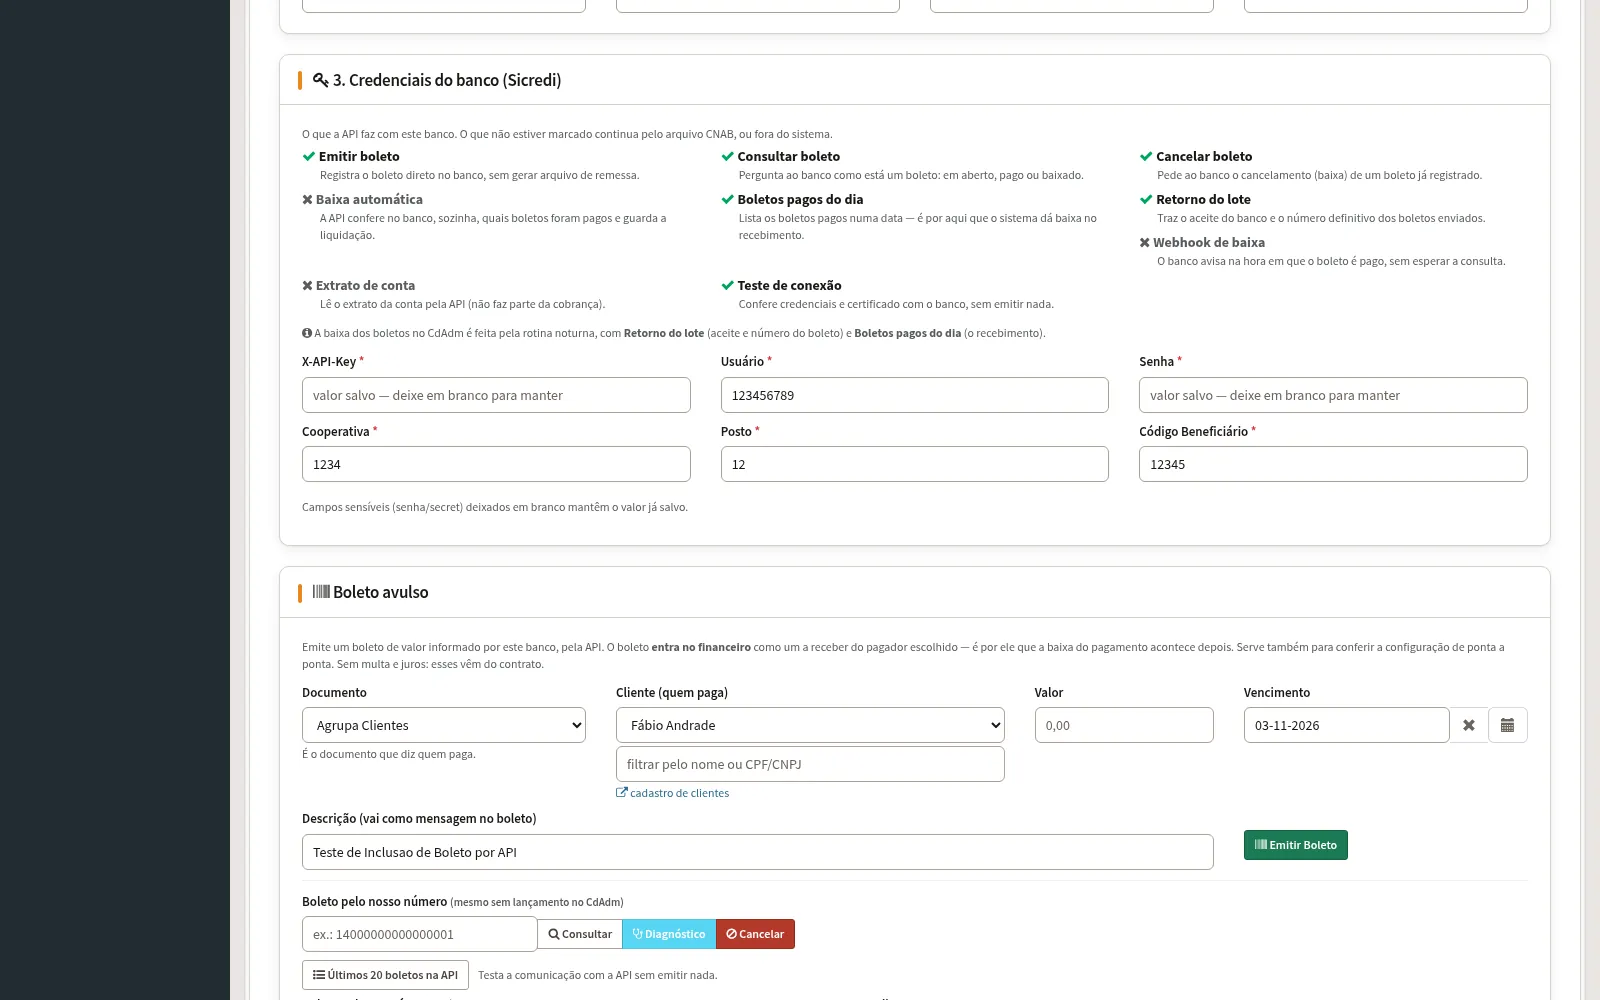Image resolution: width=1600 pixels, height=1000 pixels.
Task: Open the Cliente dropdown showing Fábio Andrade
Action: tap(810, 725)
